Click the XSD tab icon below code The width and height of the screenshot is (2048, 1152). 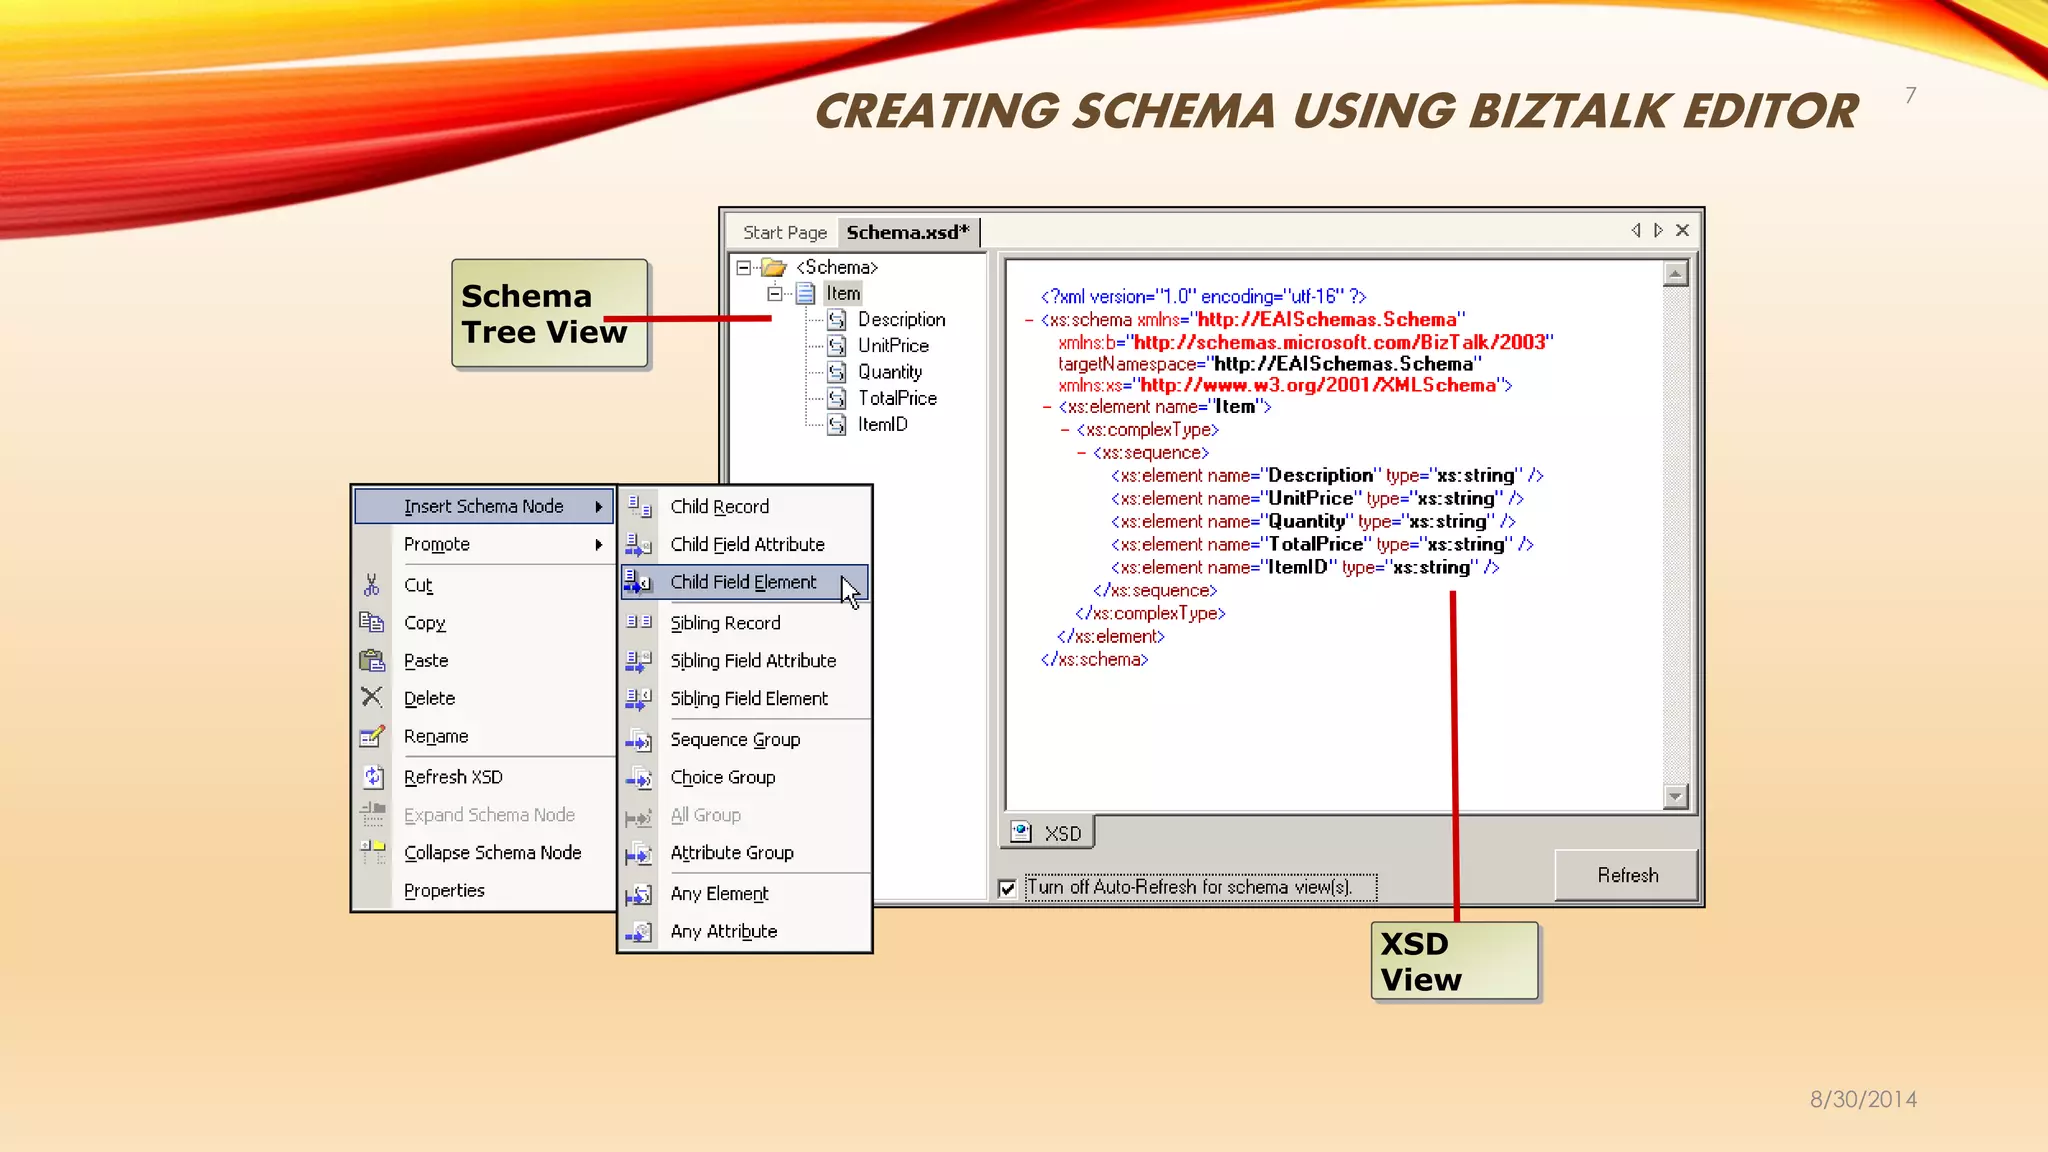(x=1021, y=832)
